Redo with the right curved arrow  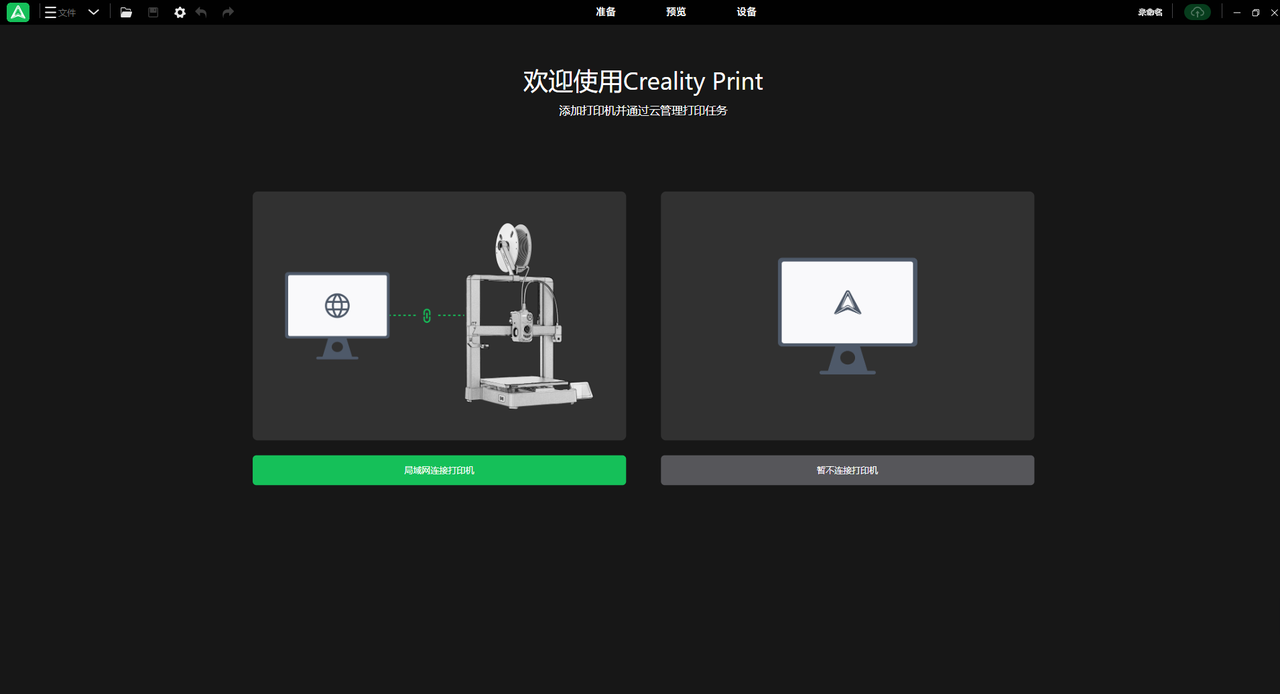click(228, 12)
